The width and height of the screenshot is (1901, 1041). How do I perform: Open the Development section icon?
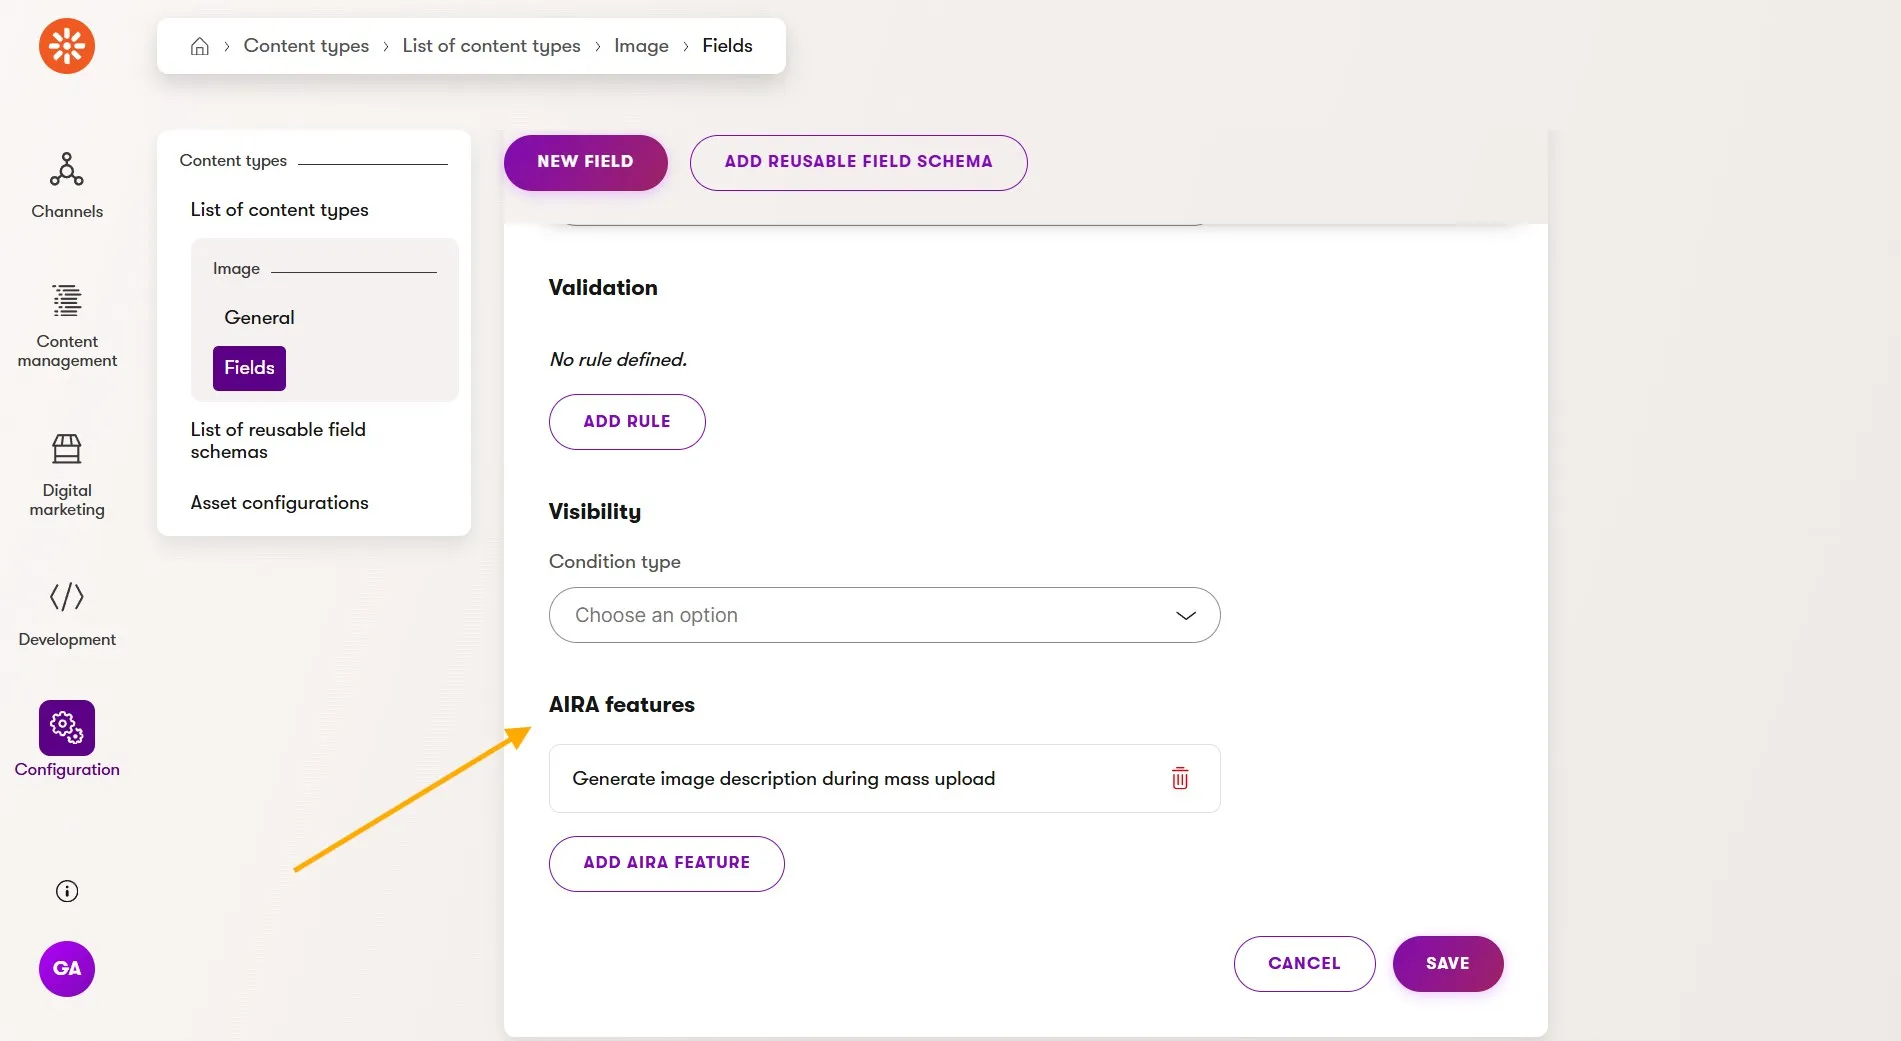point(67,597)
